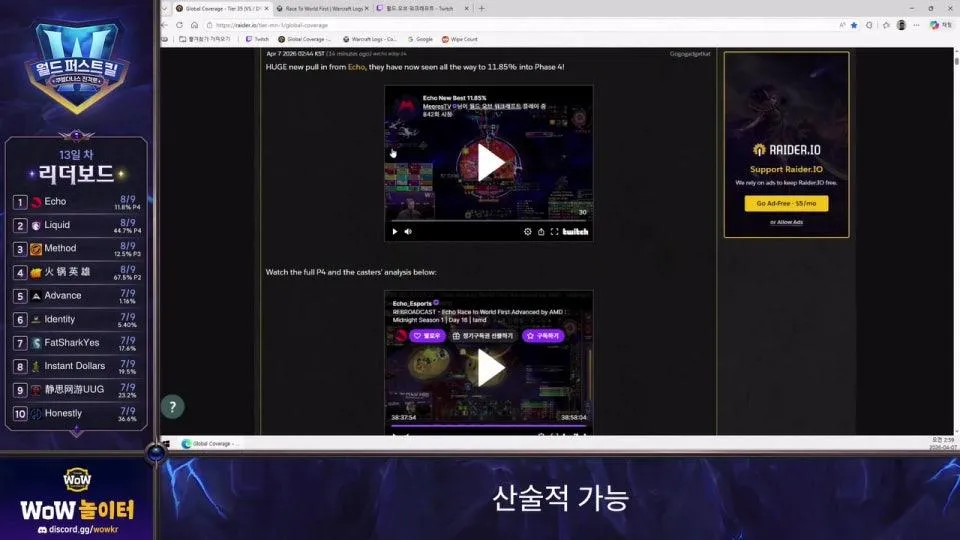
Task: Go to browser home page
Action: tap(194, 25)
